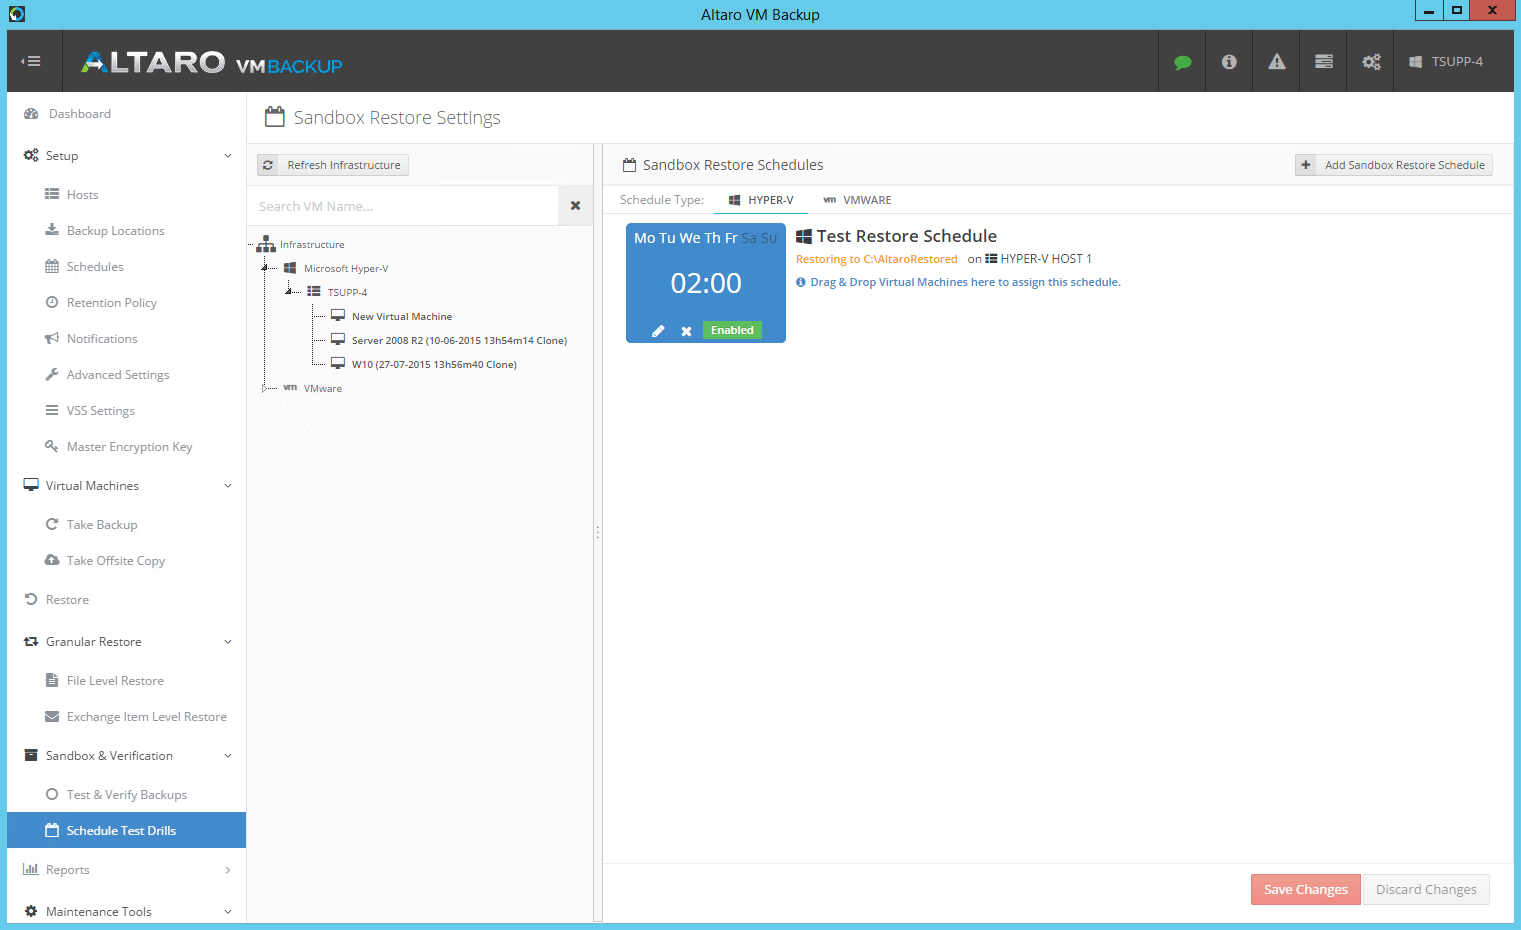Select the pencil edit icon on the schedule card
The width and height of the screenshot is (1521, 930).
pyautogui.click(x=658, y=330)
